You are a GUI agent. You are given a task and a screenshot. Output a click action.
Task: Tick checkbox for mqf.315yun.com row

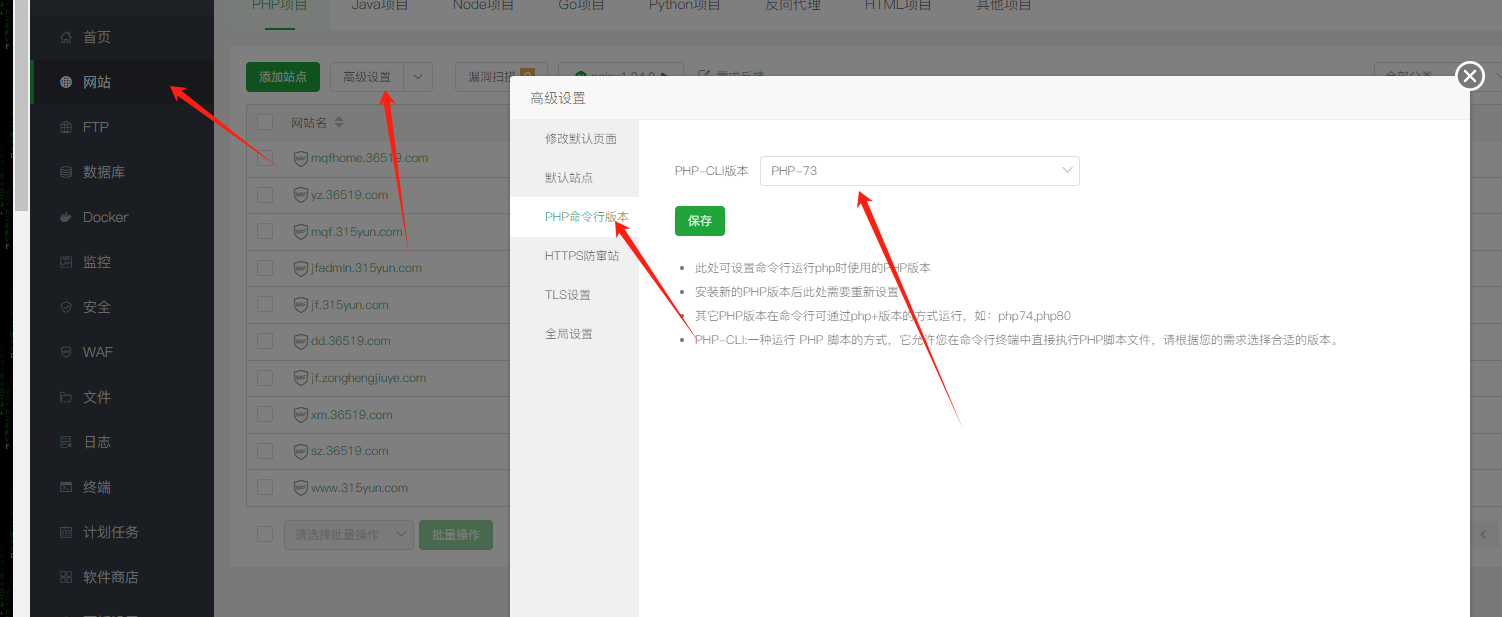coord(265,231)
